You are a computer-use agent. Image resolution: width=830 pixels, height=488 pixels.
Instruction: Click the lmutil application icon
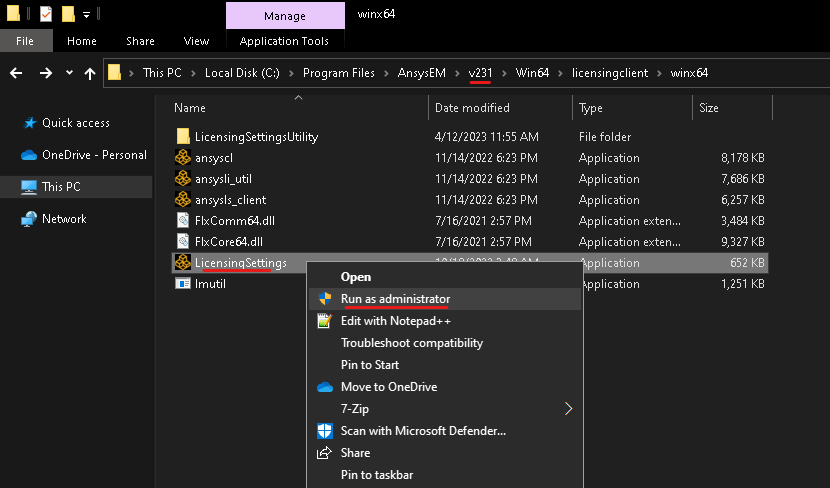pos(183,284)
